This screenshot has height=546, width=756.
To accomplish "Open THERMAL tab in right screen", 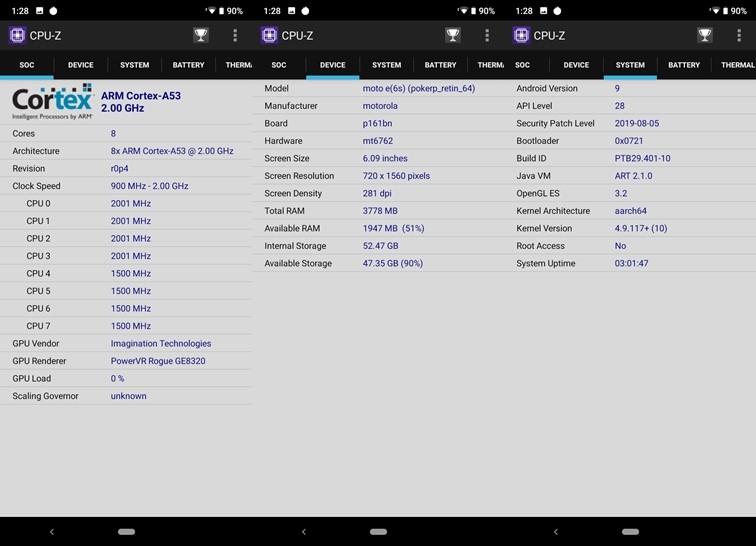I will pyautogui.click(x=737, y=65).
